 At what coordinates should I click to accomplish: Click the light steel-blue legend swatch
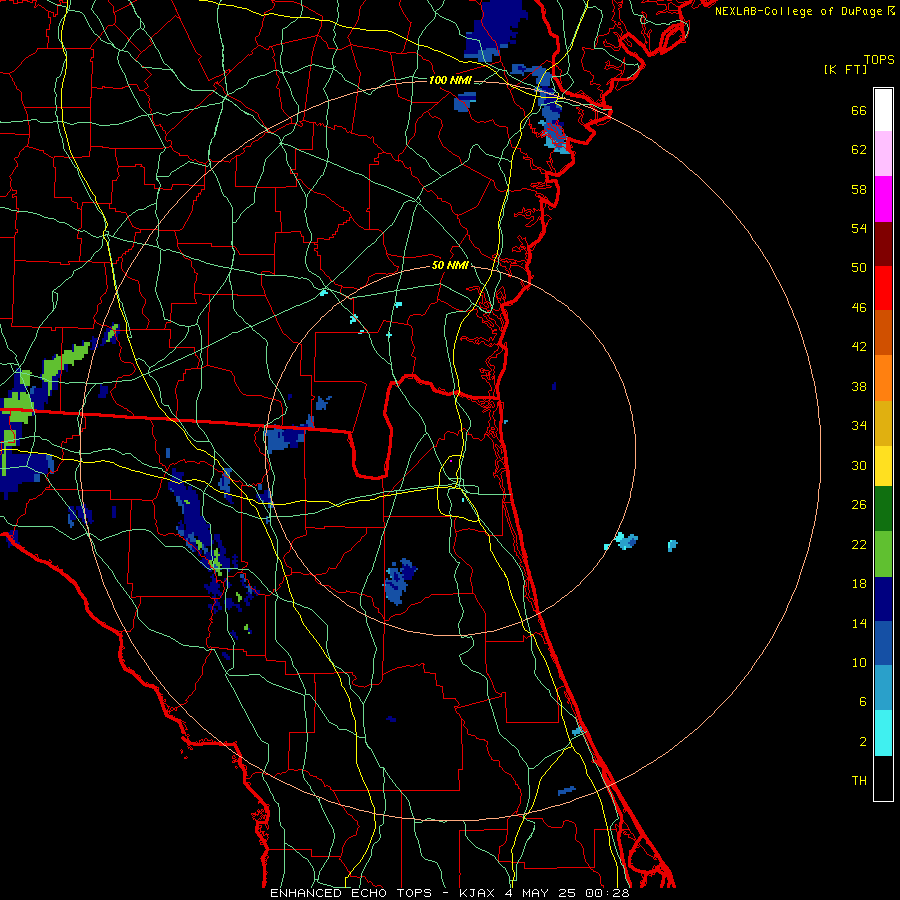(x=883, y=688)
